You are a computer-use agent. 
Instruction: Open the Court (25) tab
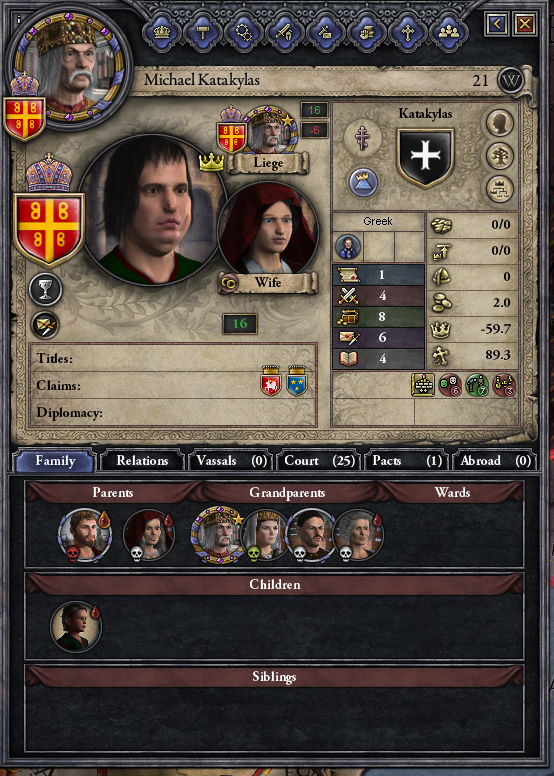pos(319,461)
